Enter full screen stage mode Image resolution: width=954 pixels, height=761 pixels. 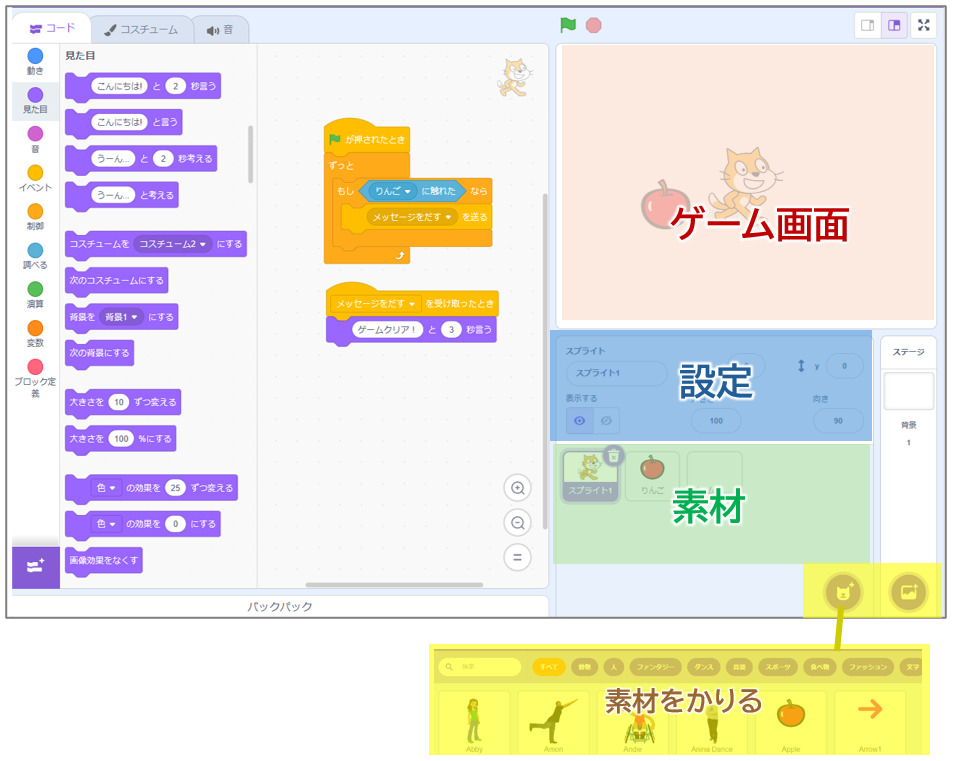tap(924, 26)
